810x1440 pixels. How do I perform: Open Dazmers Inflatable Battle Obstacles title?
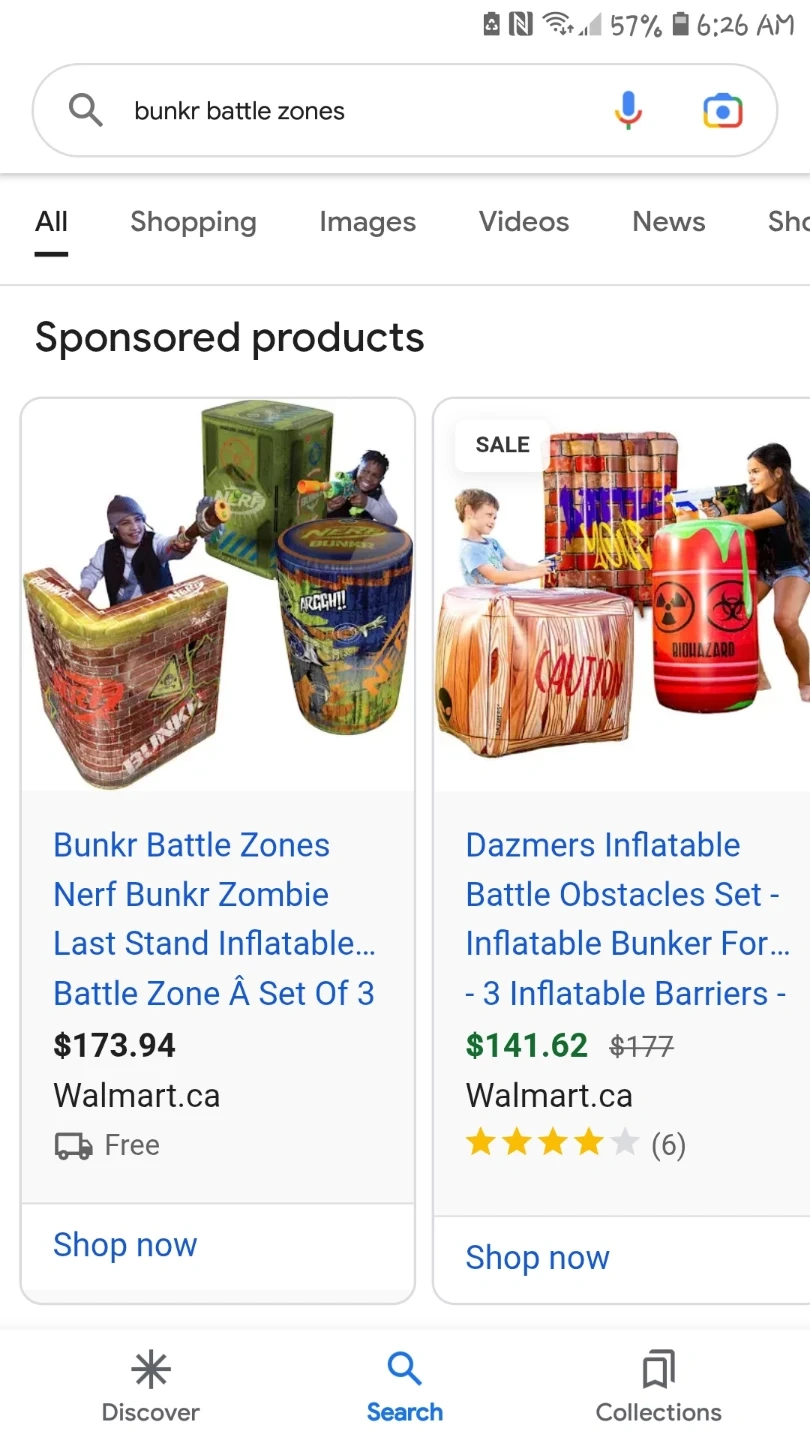pos(628,919)
